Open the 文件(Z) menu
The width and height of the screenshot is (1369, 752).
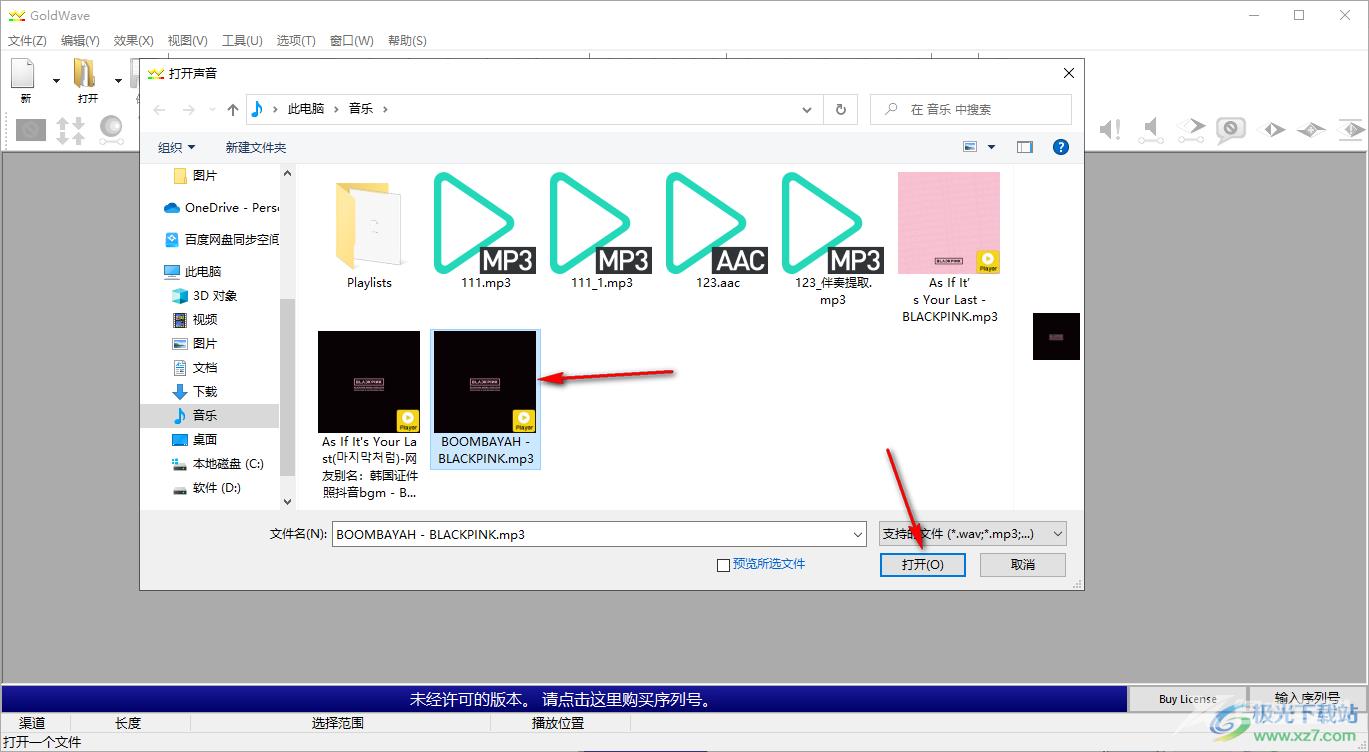click(27, 41)
